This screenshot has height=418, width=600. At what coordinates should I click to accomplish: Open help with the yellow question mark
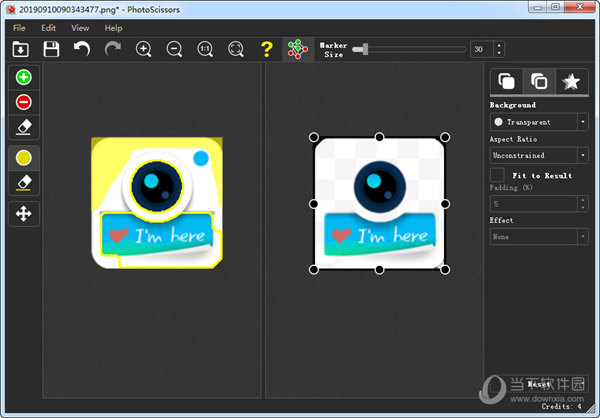pos(266,49)
